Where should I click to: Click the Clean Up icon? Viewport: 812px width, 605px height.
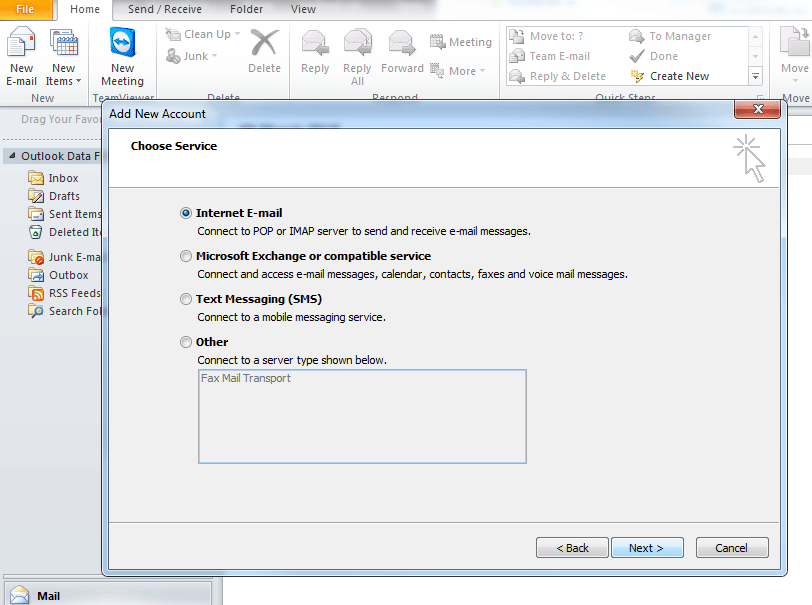[x=172, y=34]
